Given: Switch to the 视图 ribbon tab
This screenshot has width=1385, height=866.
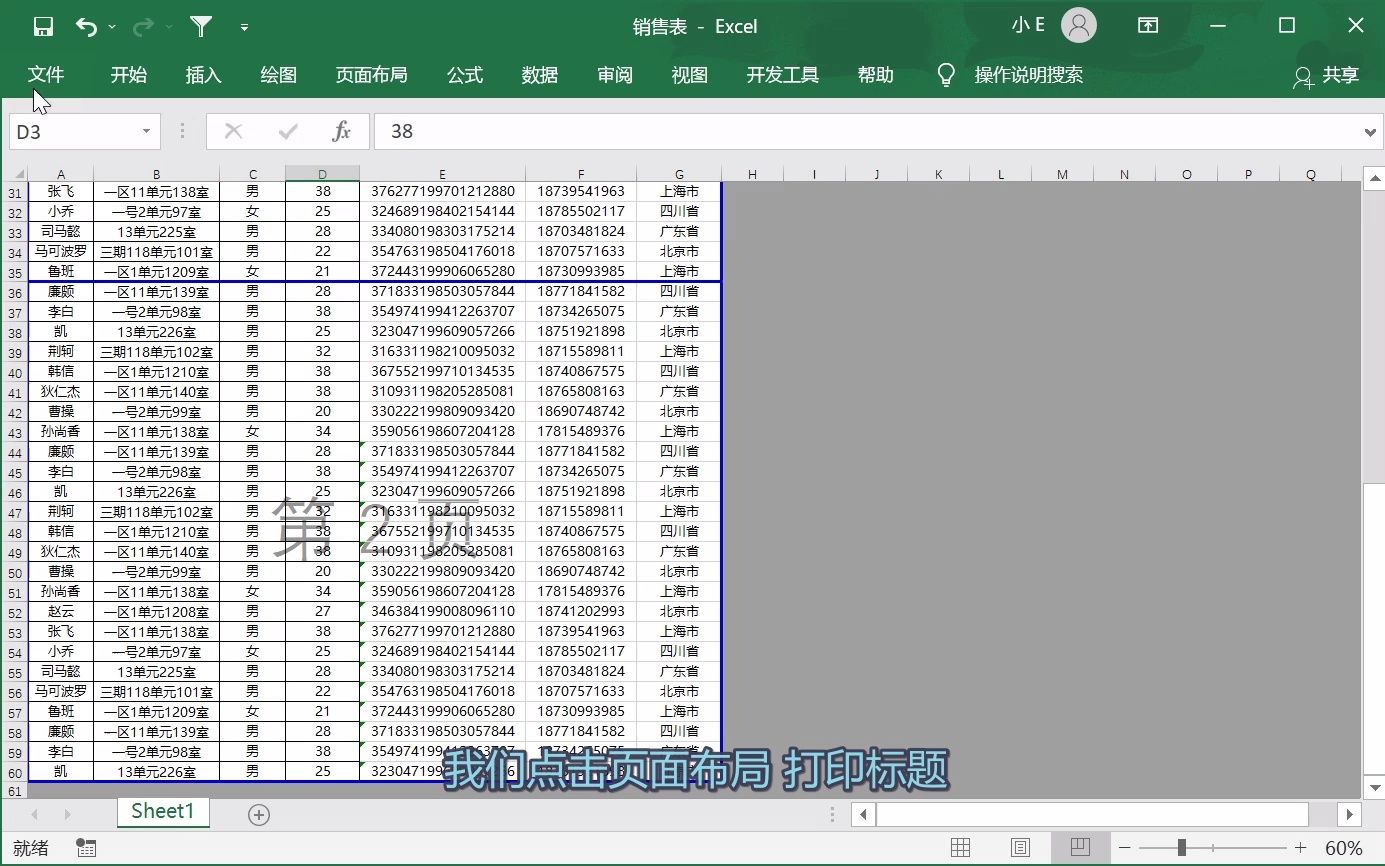Looking at the screenshot, I should tap(690, 75).
